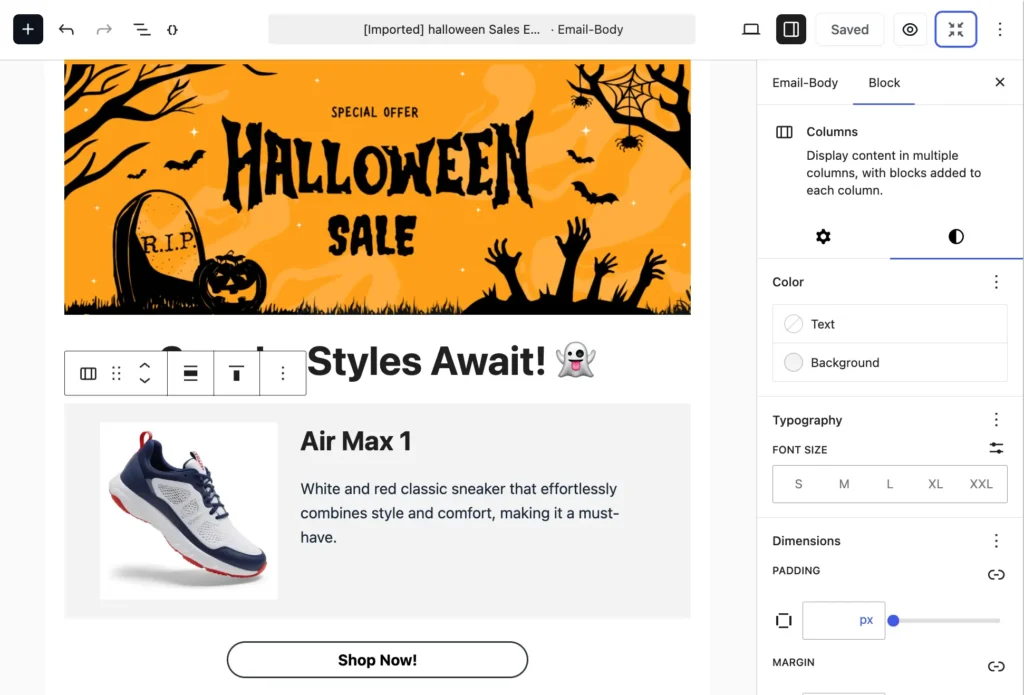Pick the Background color swatch

793,363
